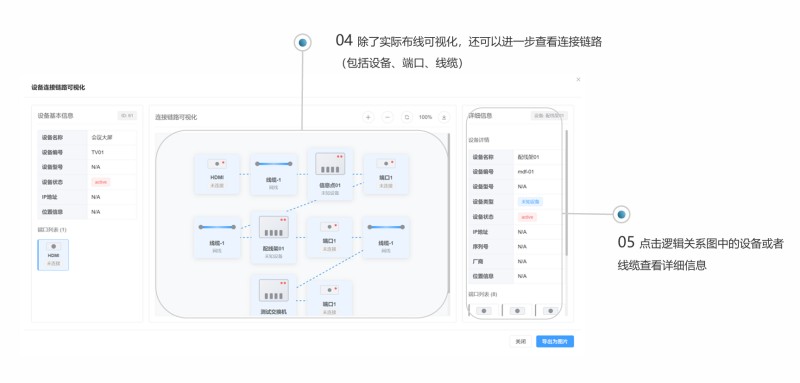Click device number value mdf-01
800x383 pixels.
(x=526, y=172)
